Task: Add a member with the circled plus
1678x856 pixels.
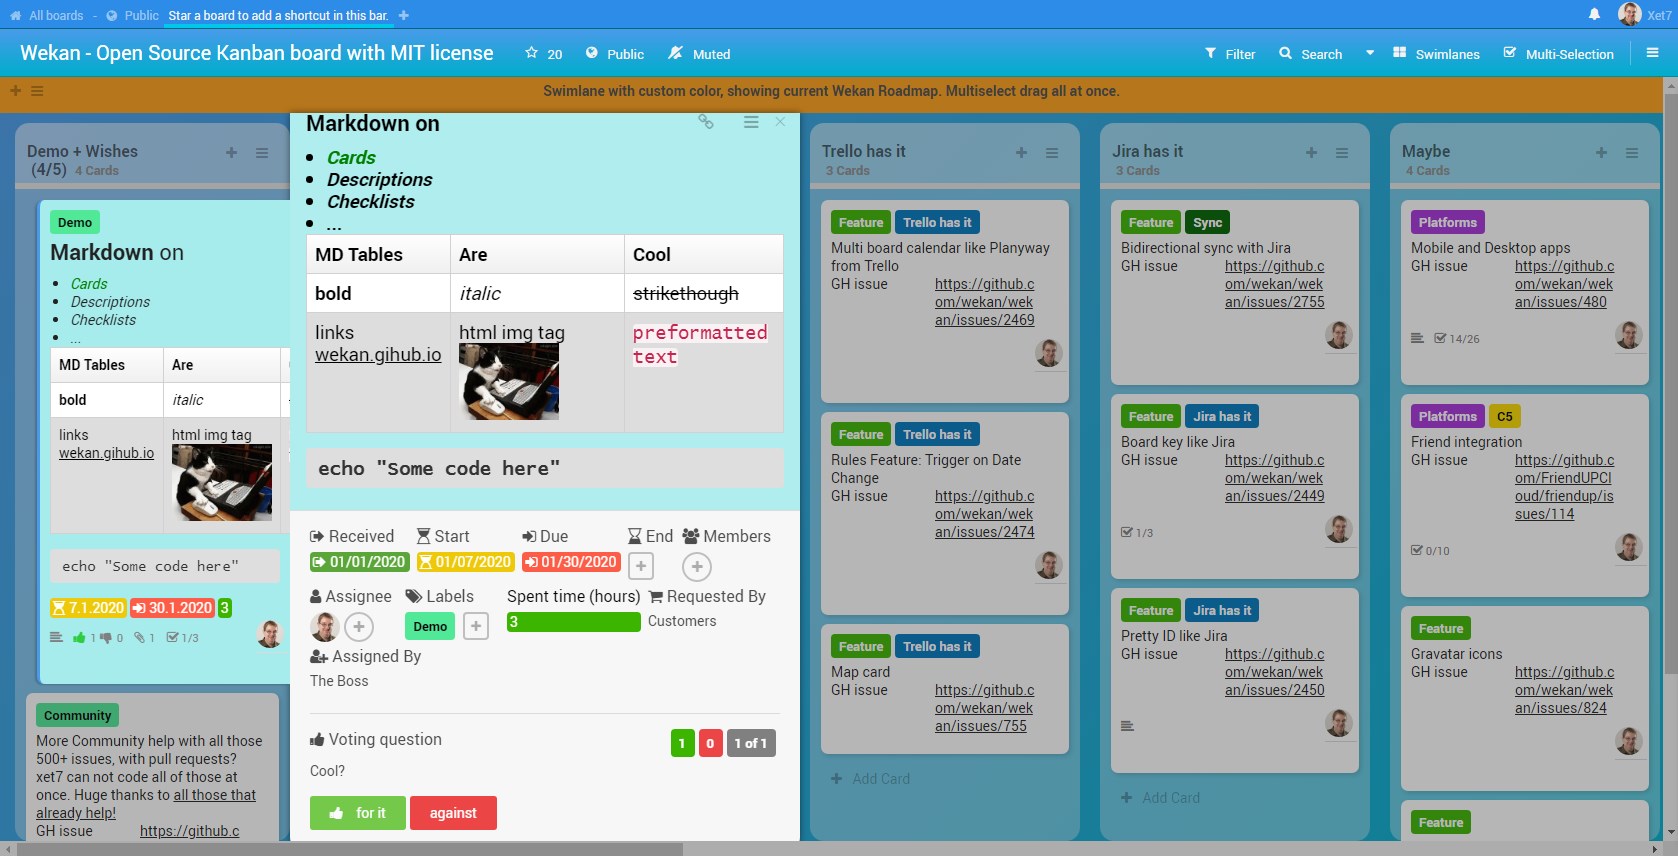Action: pyautogui.click(x=697, y=567)
